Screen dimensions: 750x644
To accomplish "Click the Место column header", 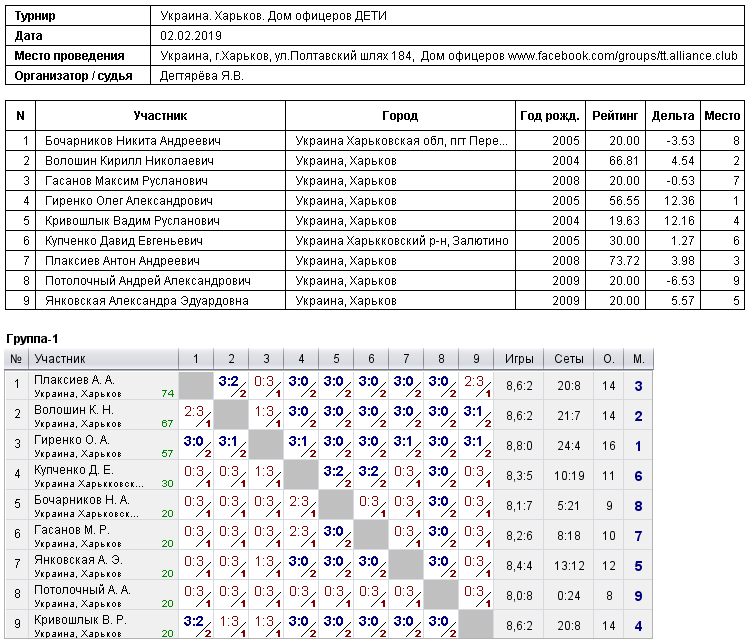I will tap(722, 116).
